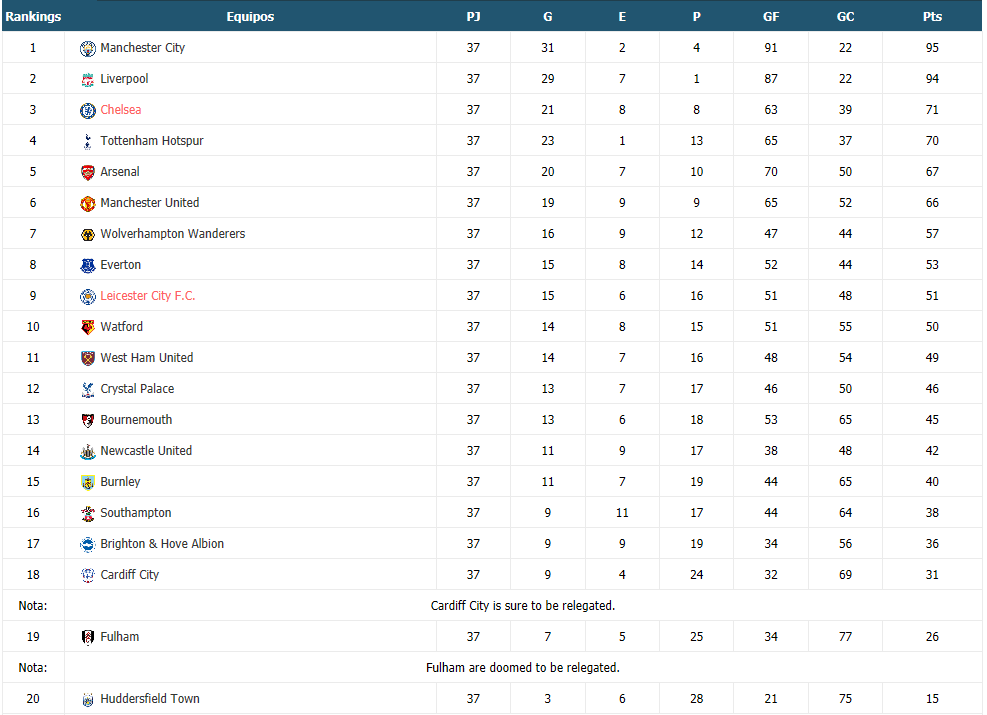Select the Brighton & Hove Albion name
This screenshot has width=987, height=715.
(x=162, y=544)
